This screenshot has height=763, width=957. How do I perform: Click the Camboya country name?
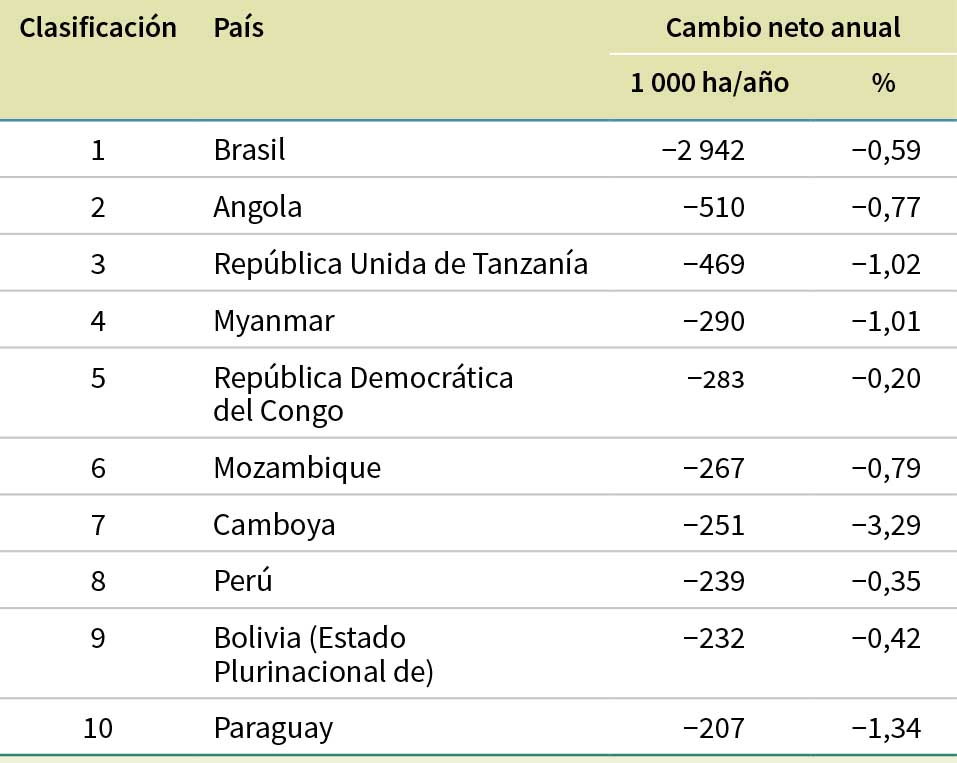tap(274, 525)
